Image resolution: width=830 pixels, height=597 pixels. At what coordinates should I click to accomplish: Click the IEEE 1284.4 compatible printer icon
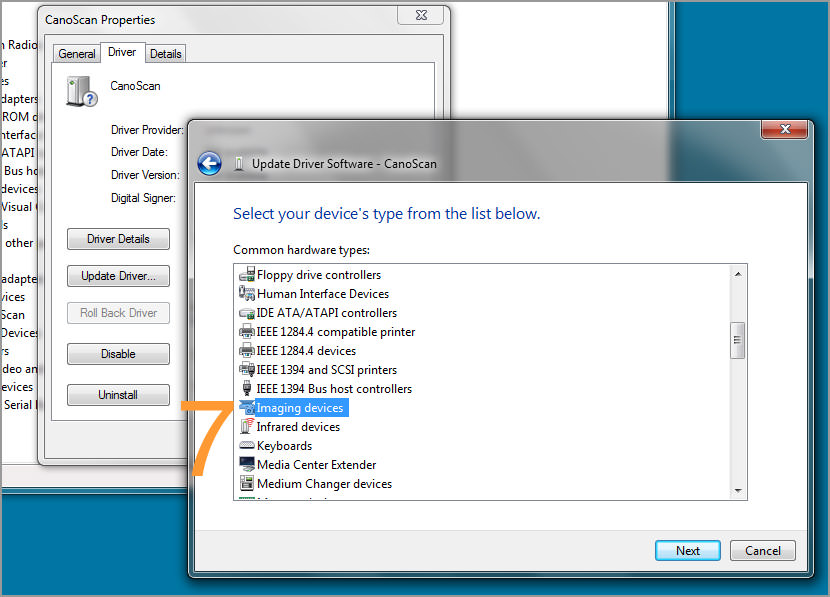click(247, 331)
